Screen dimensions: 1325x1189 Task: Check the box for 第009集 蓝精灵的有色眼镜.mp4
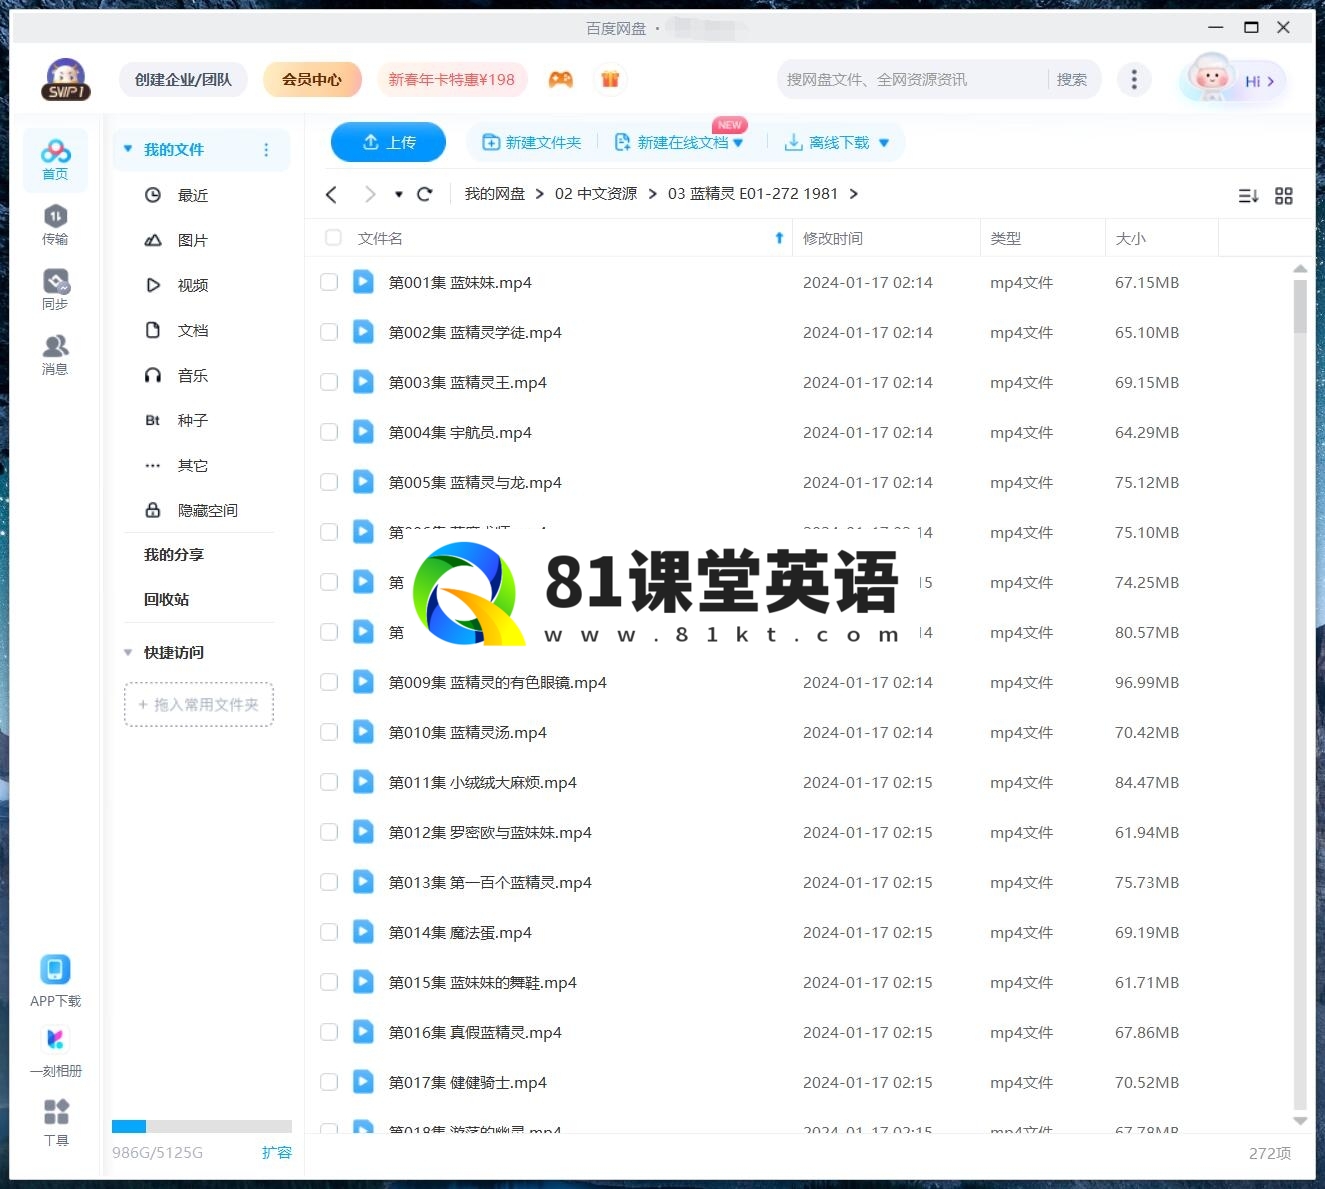329,682
